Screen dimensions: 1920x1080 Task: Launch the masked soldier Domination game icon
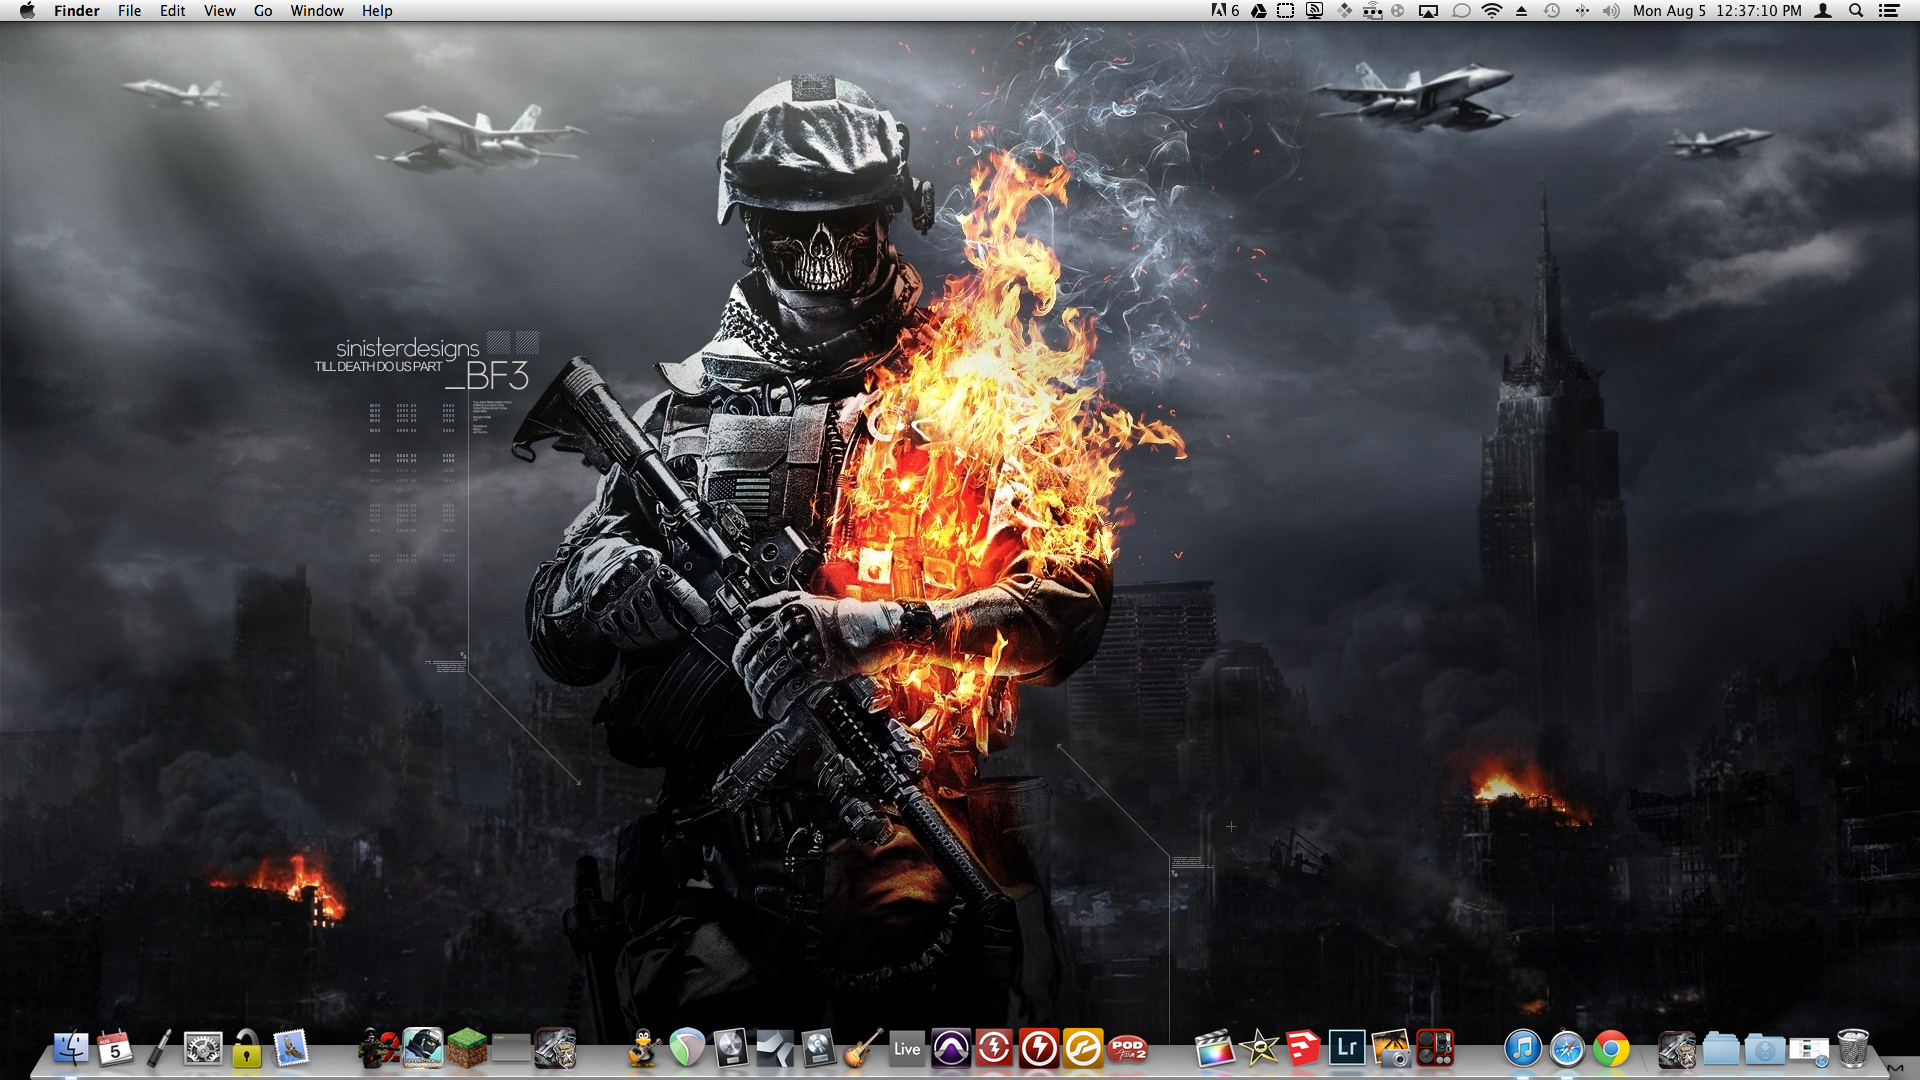point(423,1049)
